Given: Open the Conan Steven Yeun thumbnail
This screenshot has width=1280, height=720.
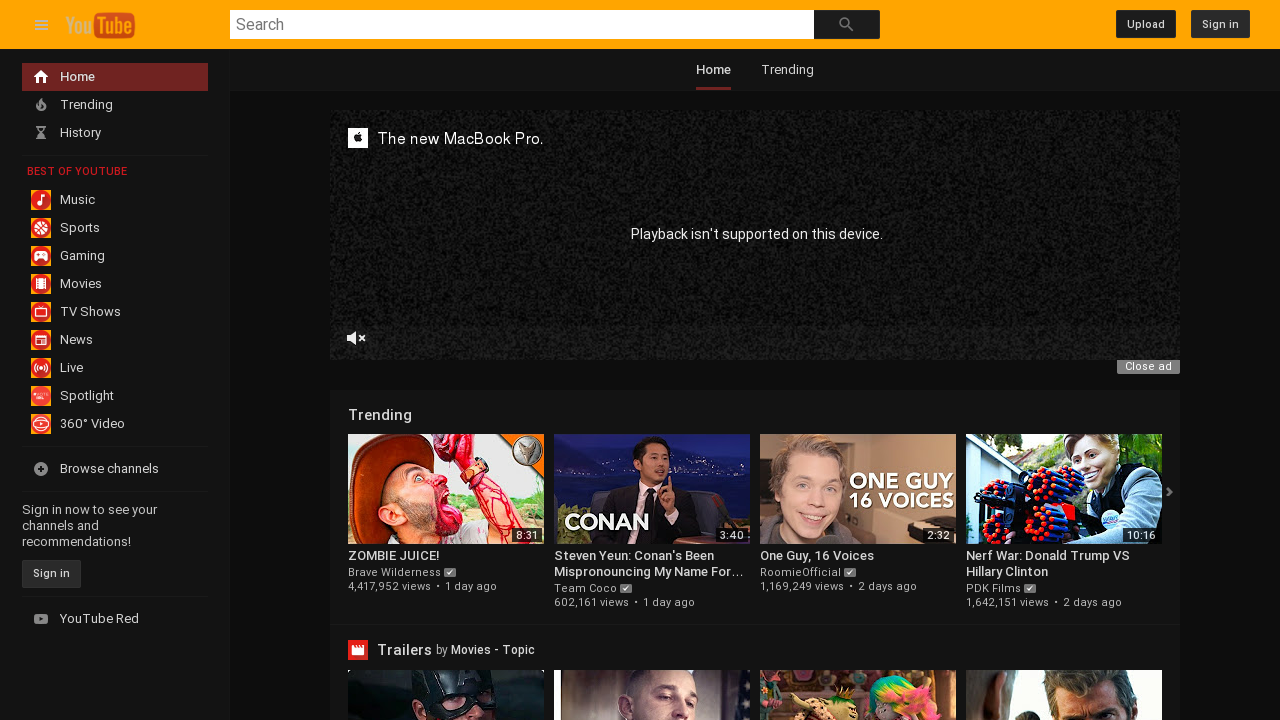Looking at the screenshot, I should pos(652,489).
